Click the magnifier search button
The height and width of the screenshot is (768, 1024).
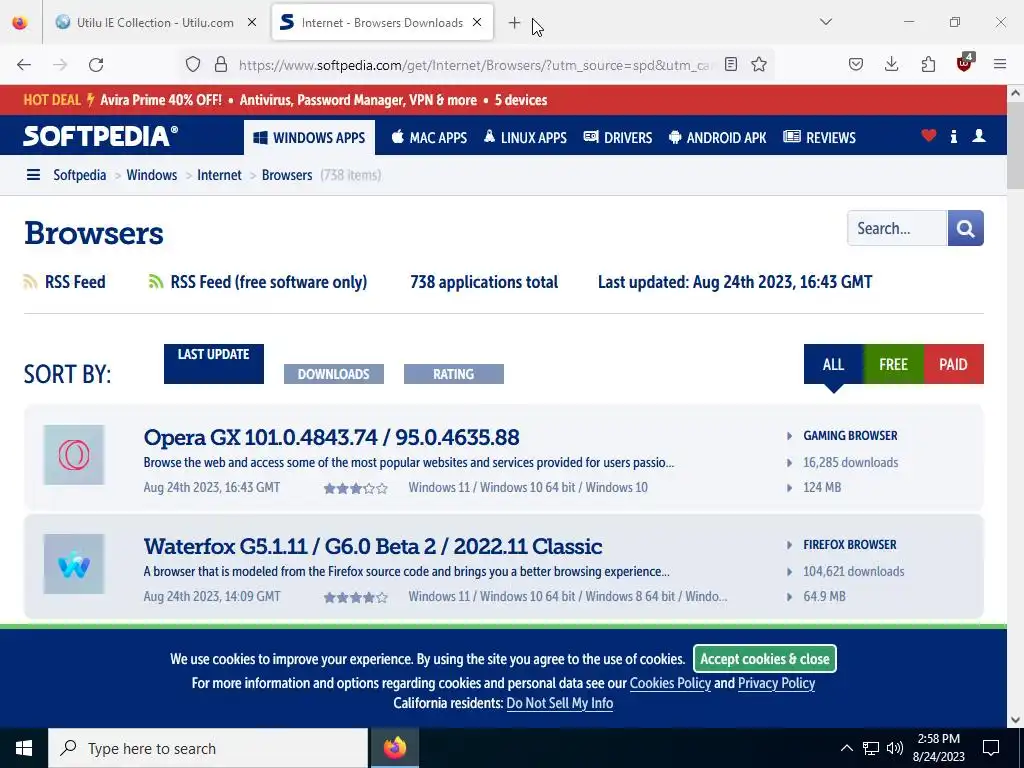point(965,228)
